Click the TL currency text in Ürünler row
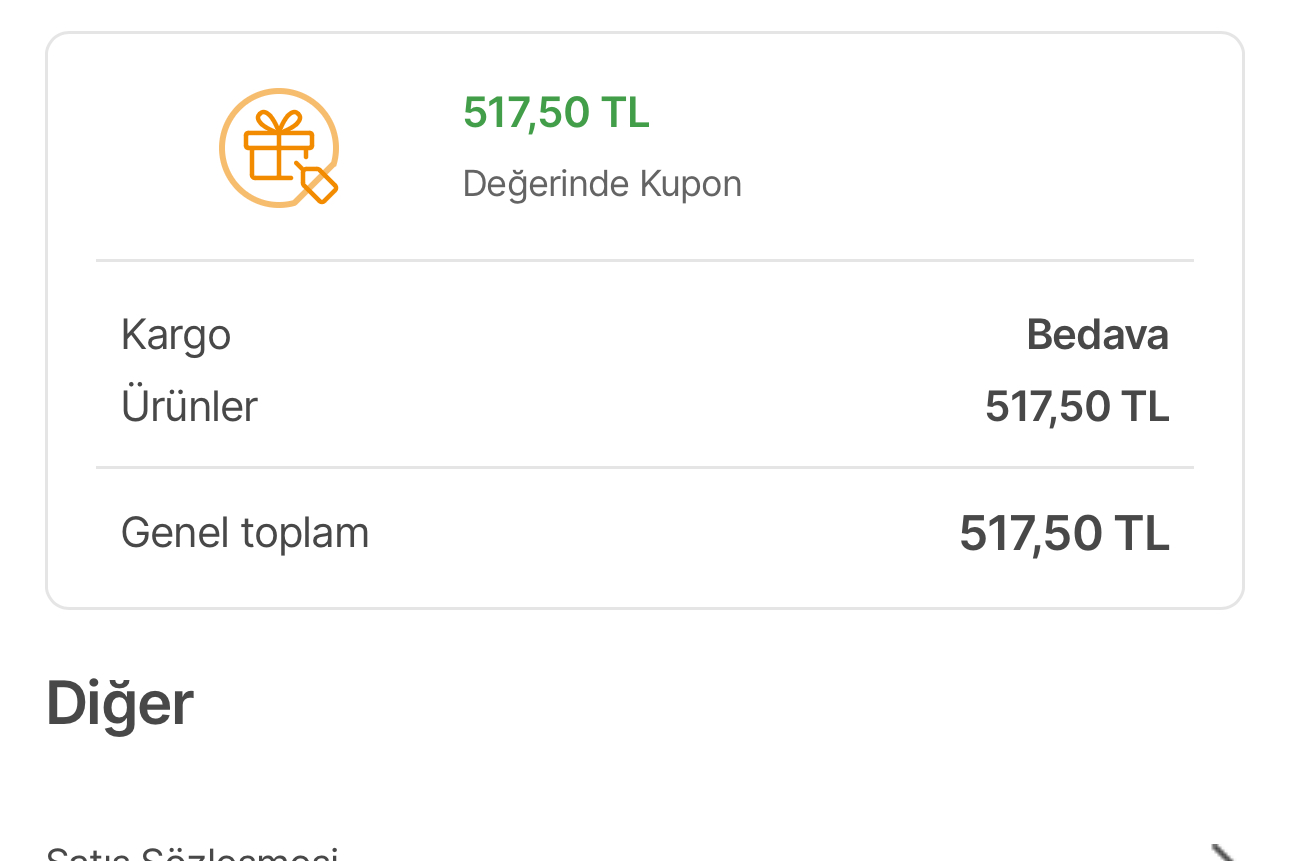This screenshot has width=1290, height=861. (1146, 407)
